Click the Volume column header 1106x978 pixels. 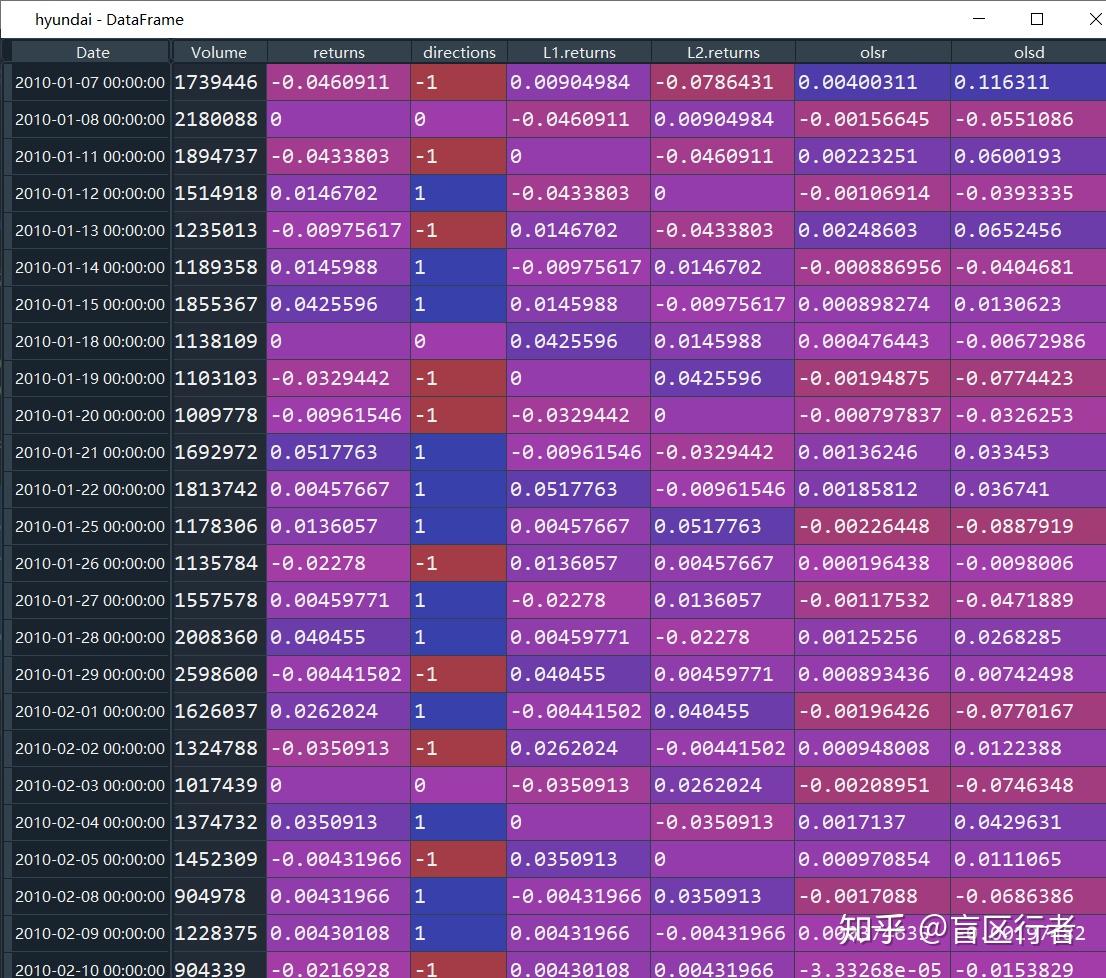pos(219,52)
